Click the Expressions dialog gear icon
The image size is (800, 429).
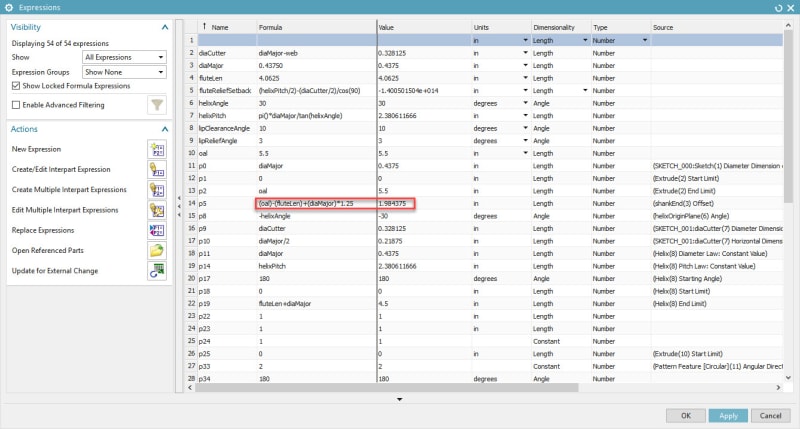point(9,7)
